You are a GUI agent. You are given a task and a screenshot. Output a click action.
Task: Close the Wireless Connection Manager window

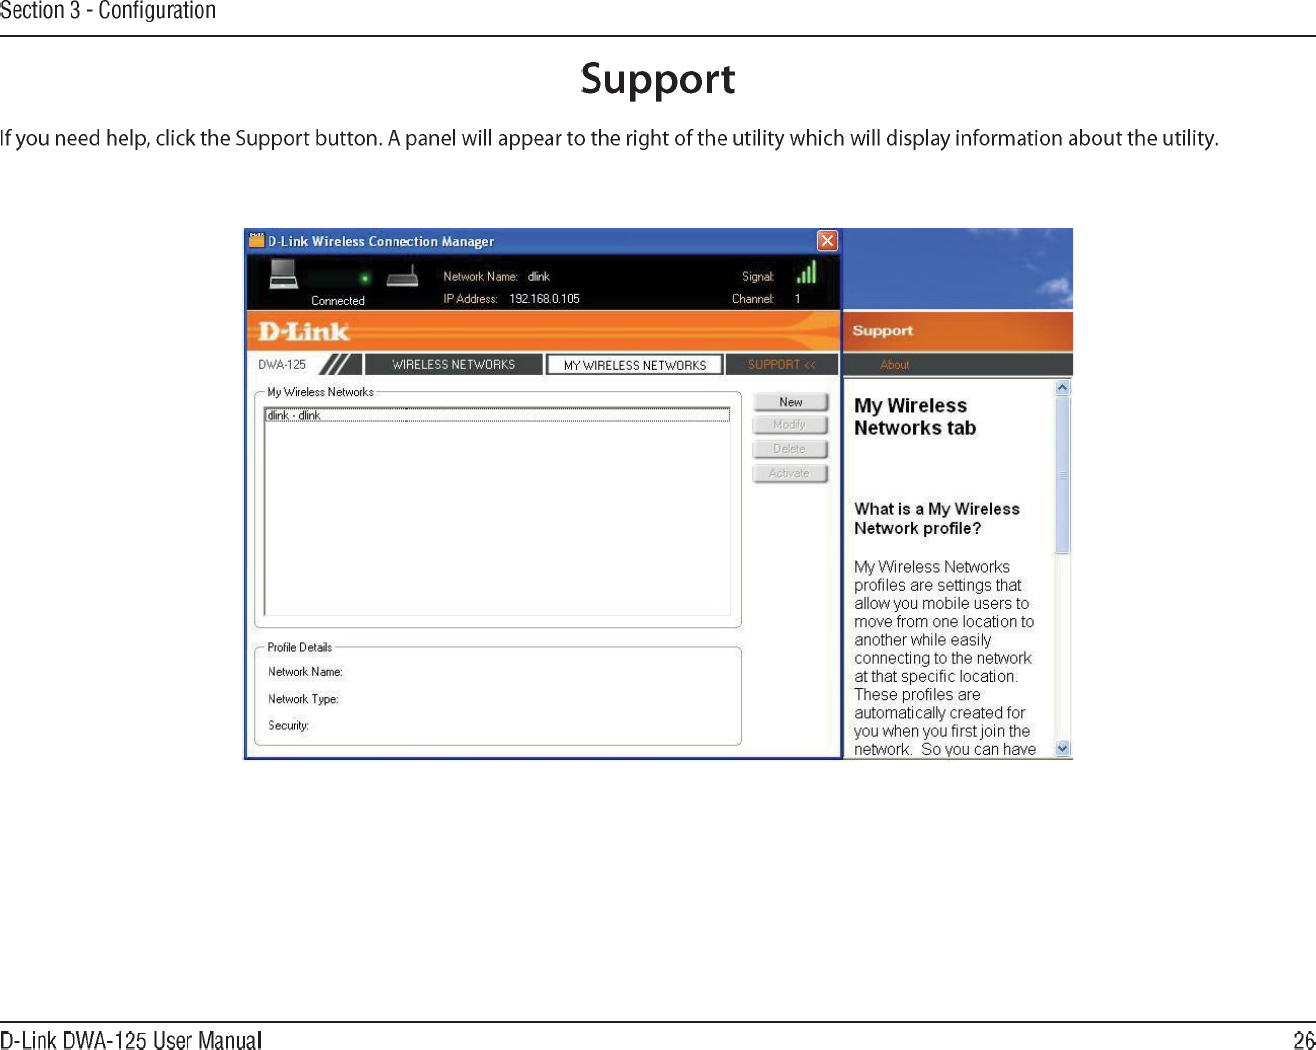pyautogui.click(x=827, y=241)
